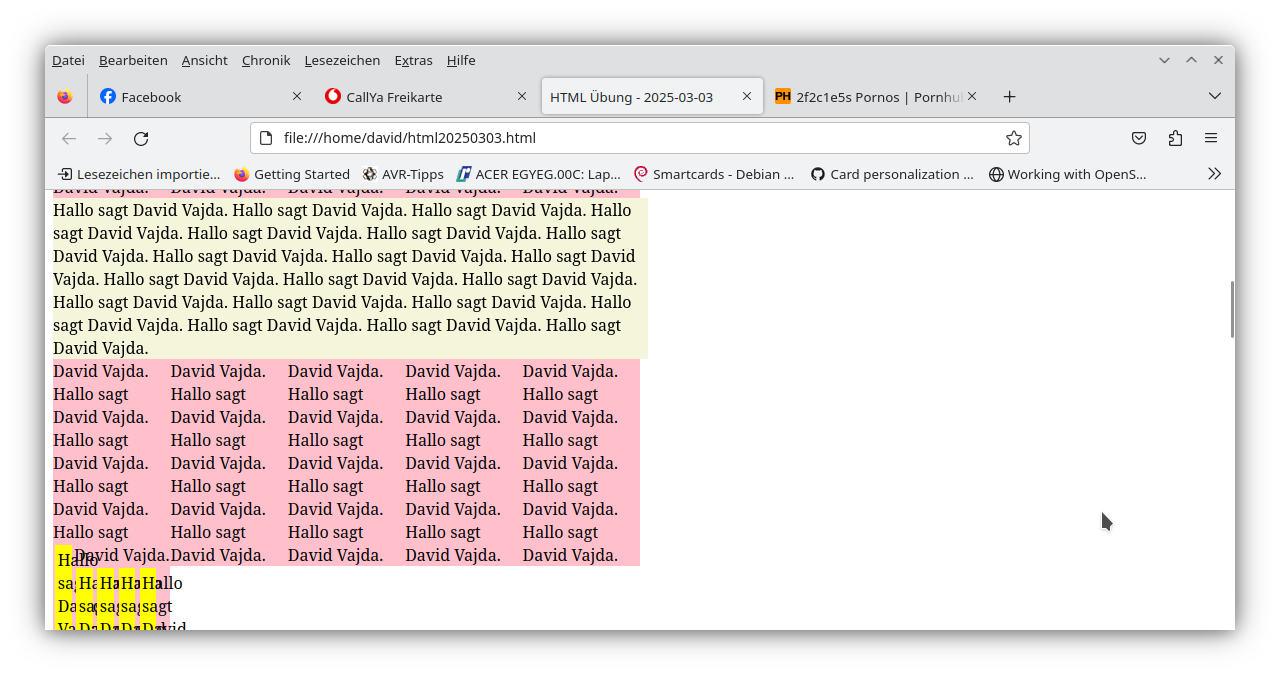Bookmark this page with star icon
The image size is (1280, 675).
[x=1013, y=138]
